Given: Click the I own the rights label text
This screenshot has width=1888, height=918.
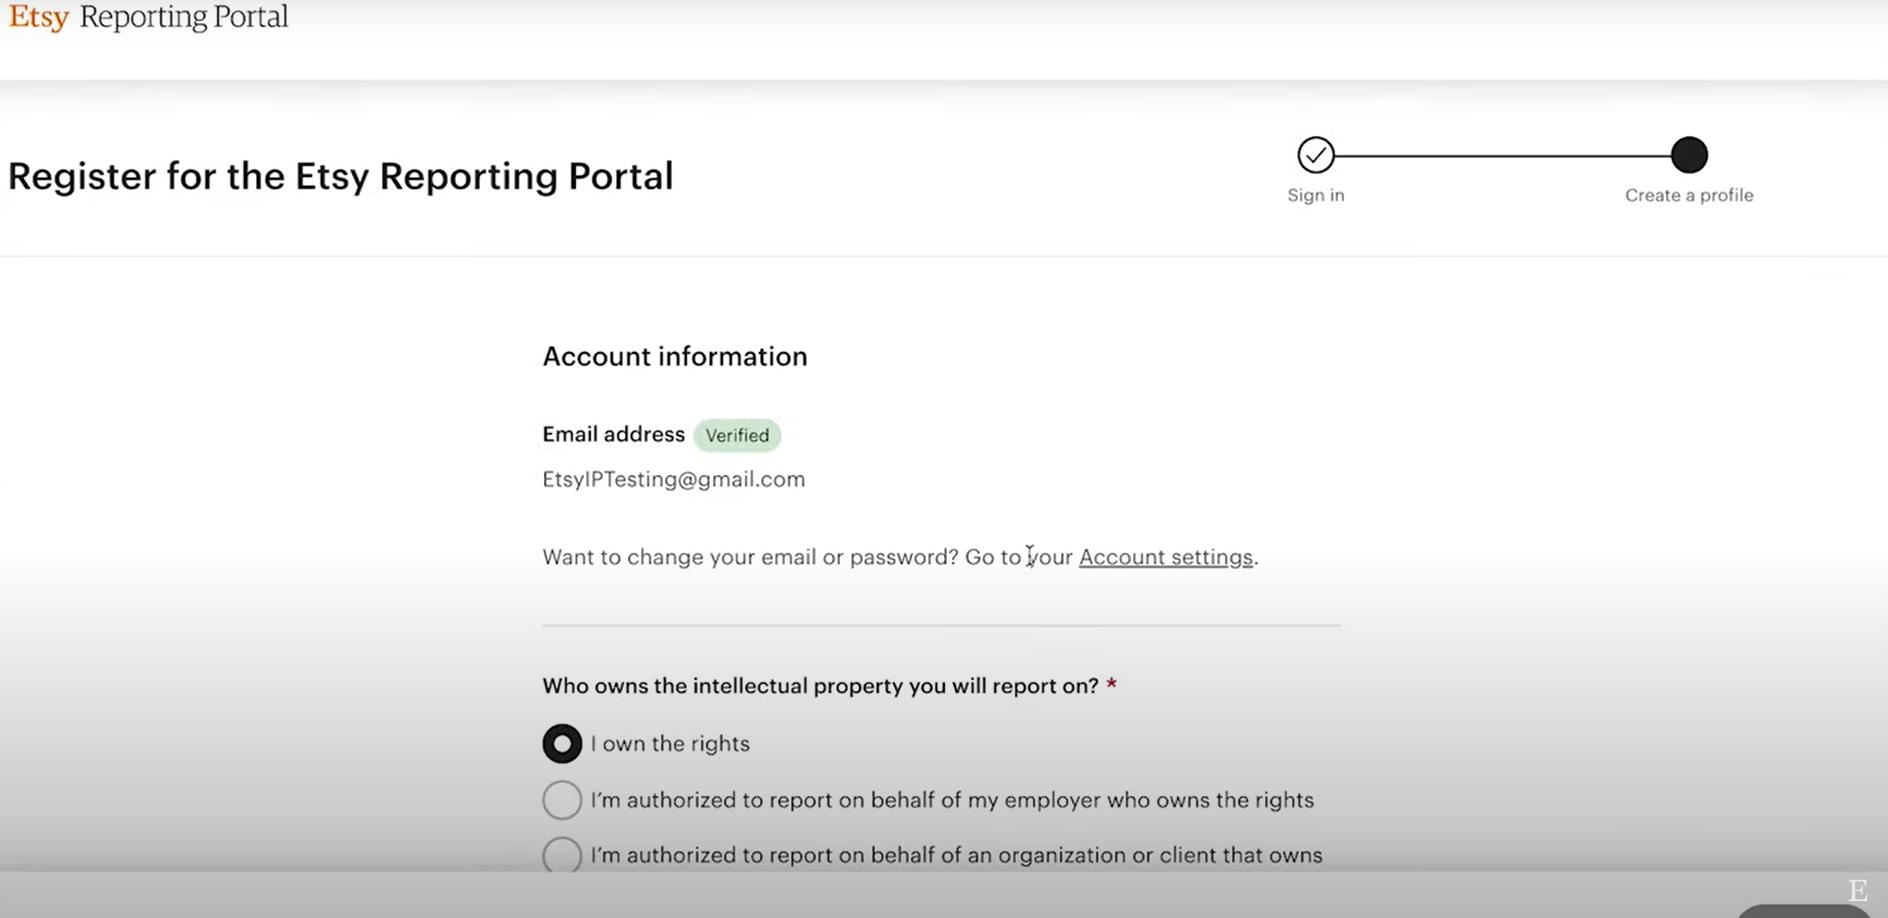Looking at the screenshot, I should click(x=670, y=744).
